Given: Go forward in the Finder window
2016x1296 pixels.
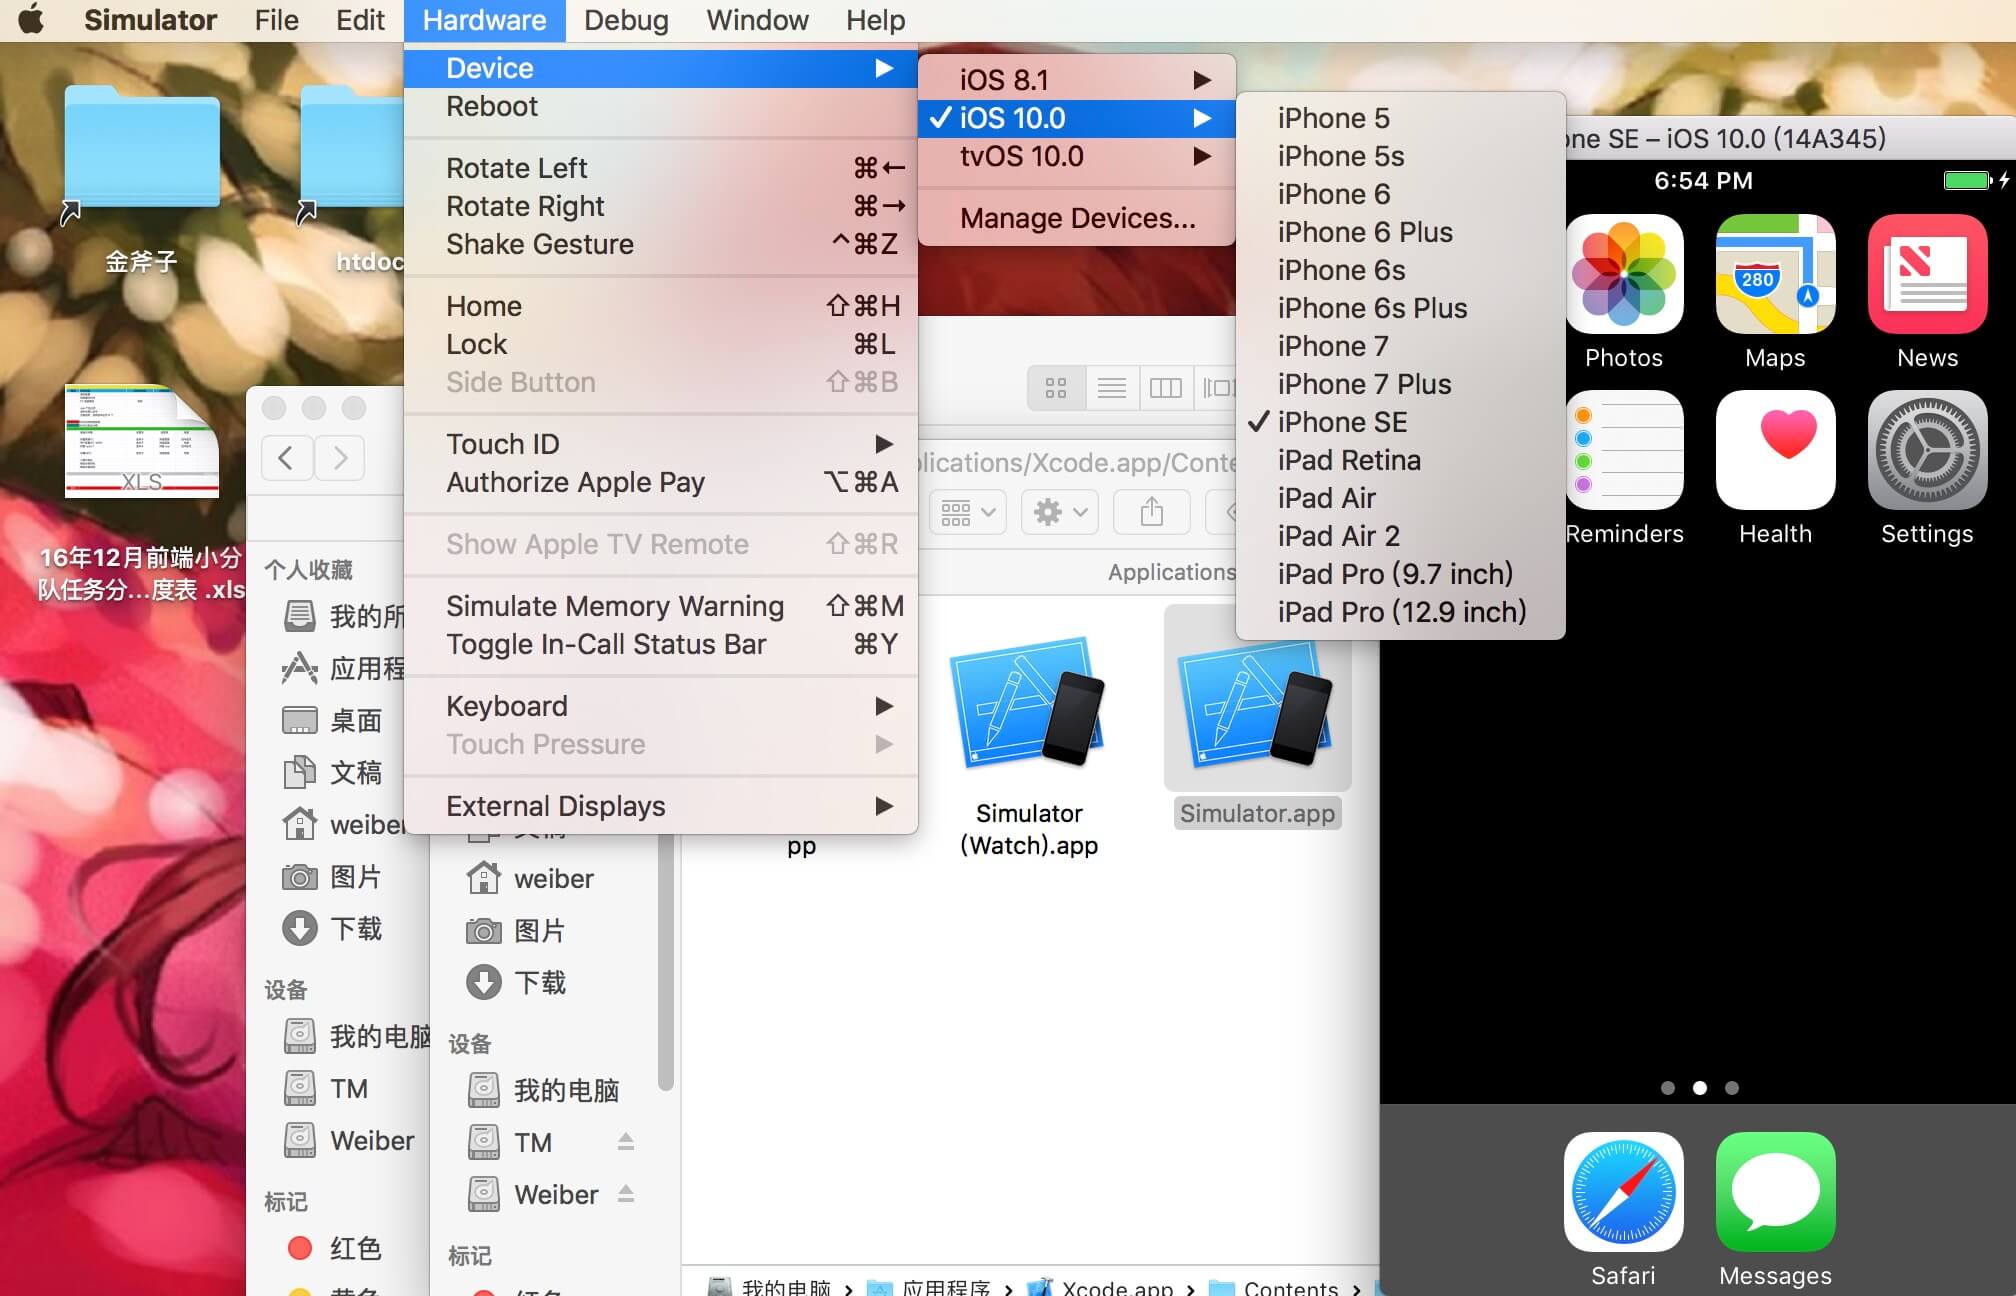Looking at the screenshot, I should pyautogui.click(x=340, y=458).
